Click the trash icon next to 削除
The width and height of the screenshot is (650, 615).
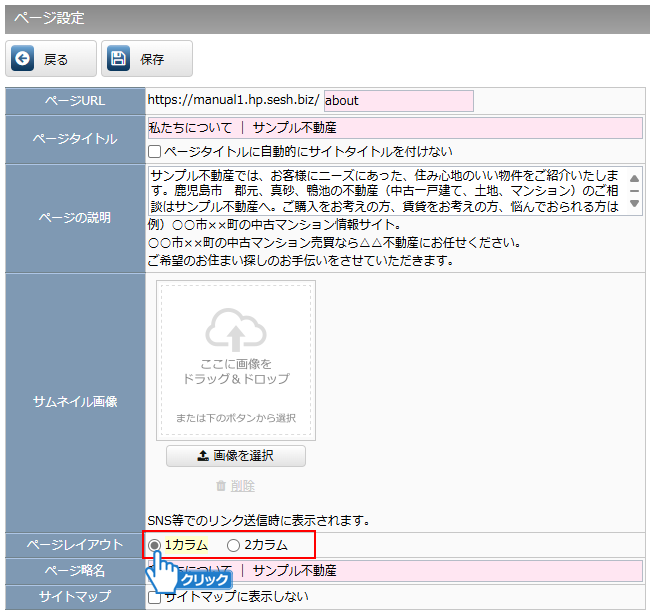tap(220, 486)
